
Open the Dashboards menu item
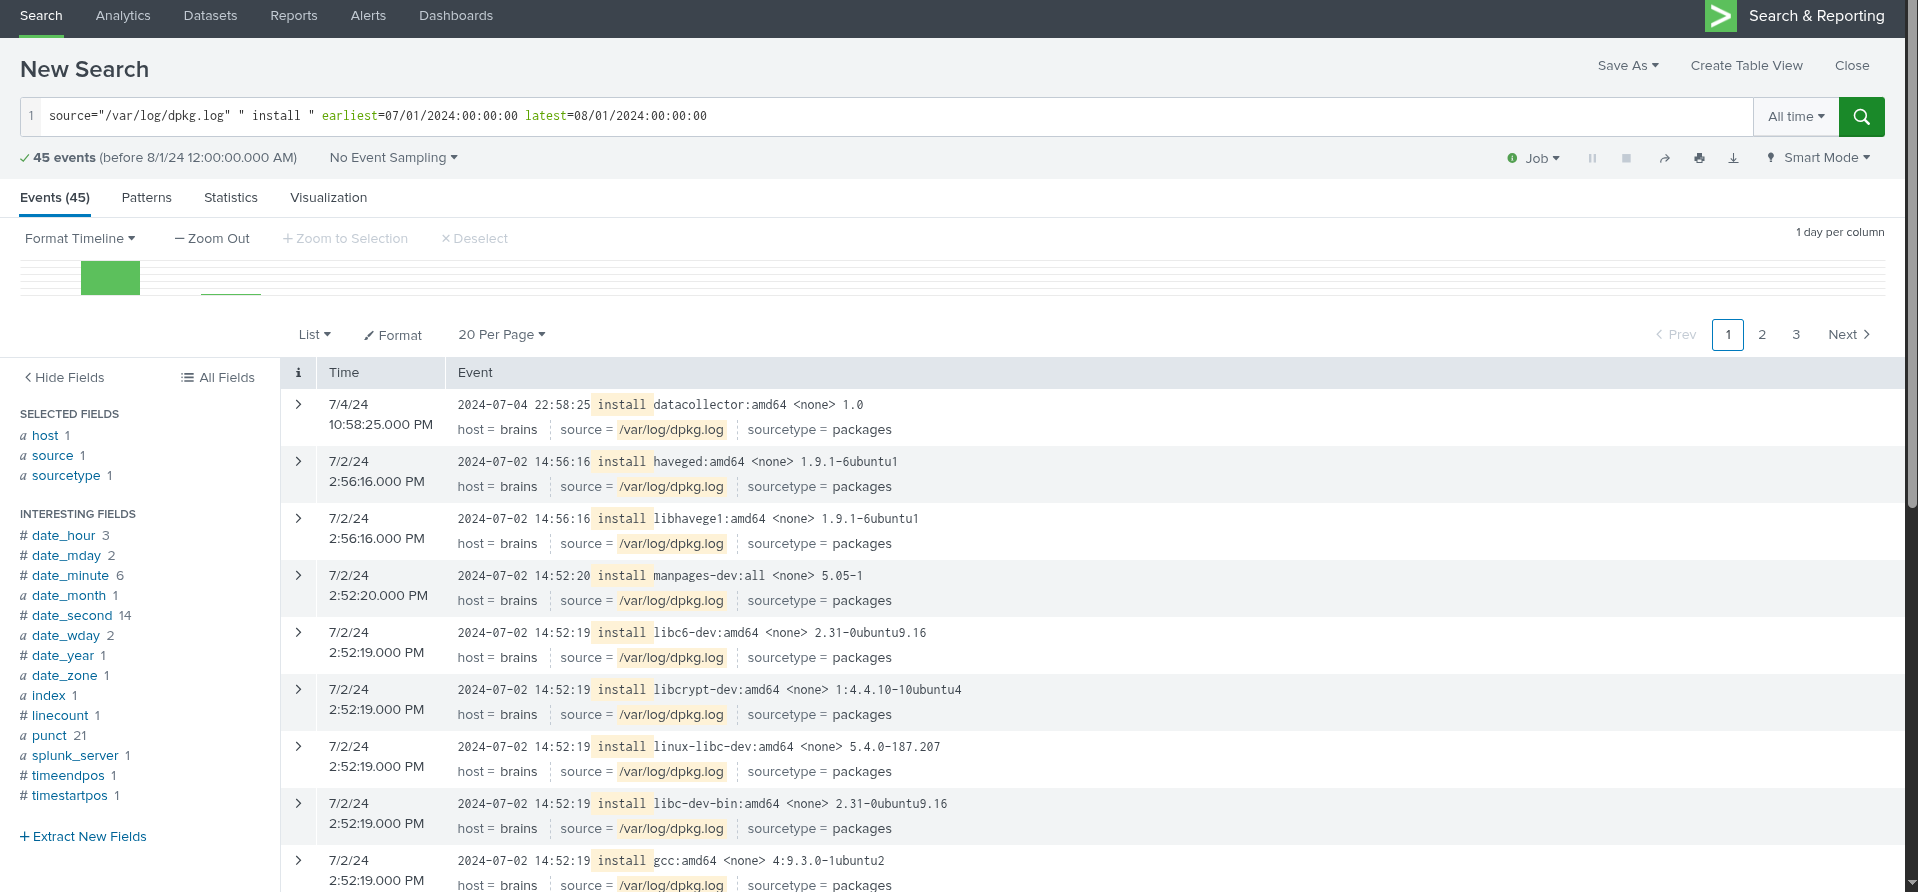(x=456, y=16)
